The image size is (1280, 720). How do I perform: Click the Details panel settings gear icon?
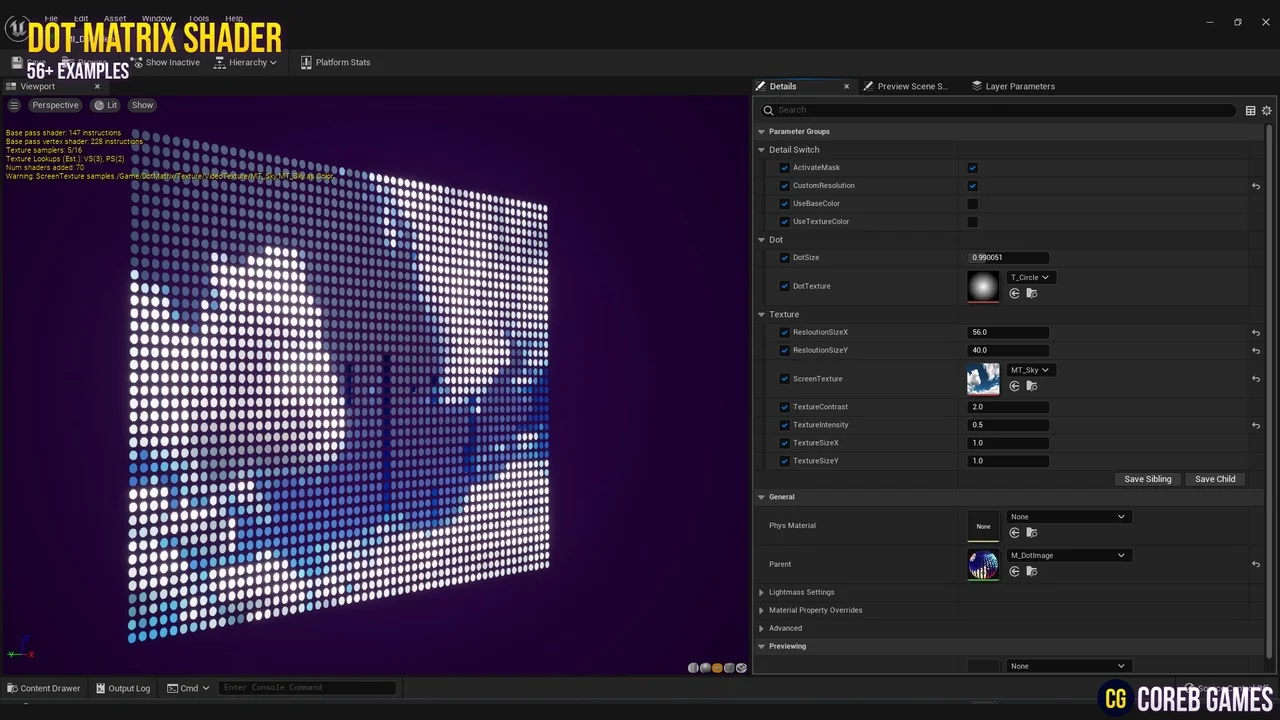1266,110
